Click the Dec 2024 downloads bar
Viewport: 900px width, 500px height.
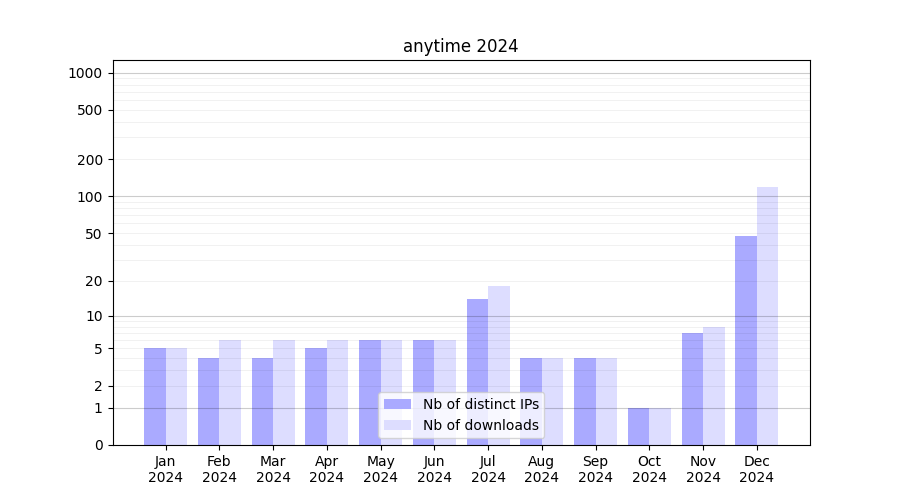[767, 315]
